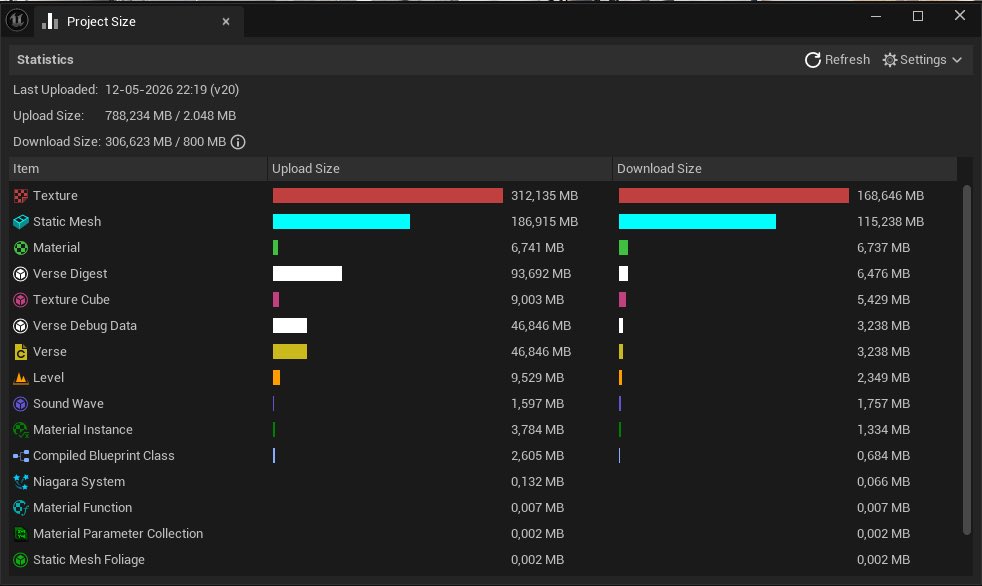The height and width of the screenshot is (586, 982).
Task: Click the Texture Cube icon
Action: 21,300
